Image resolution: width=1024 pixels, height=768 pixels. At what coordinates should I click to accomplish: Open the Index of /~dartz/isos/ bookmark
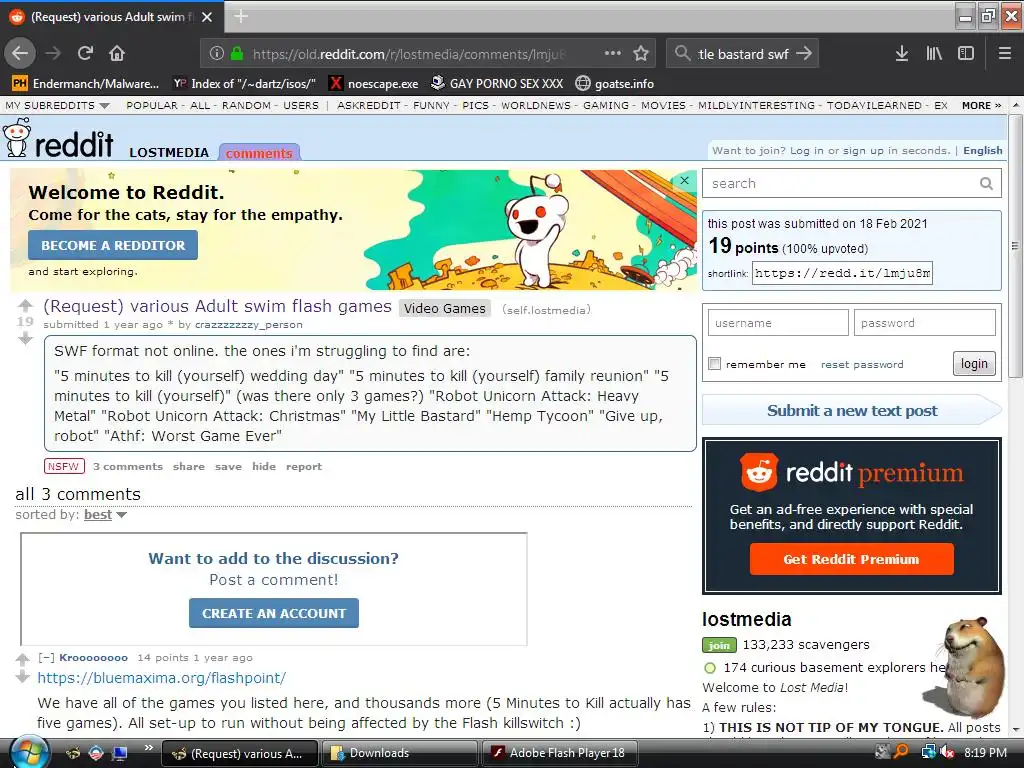click(244, 84)
